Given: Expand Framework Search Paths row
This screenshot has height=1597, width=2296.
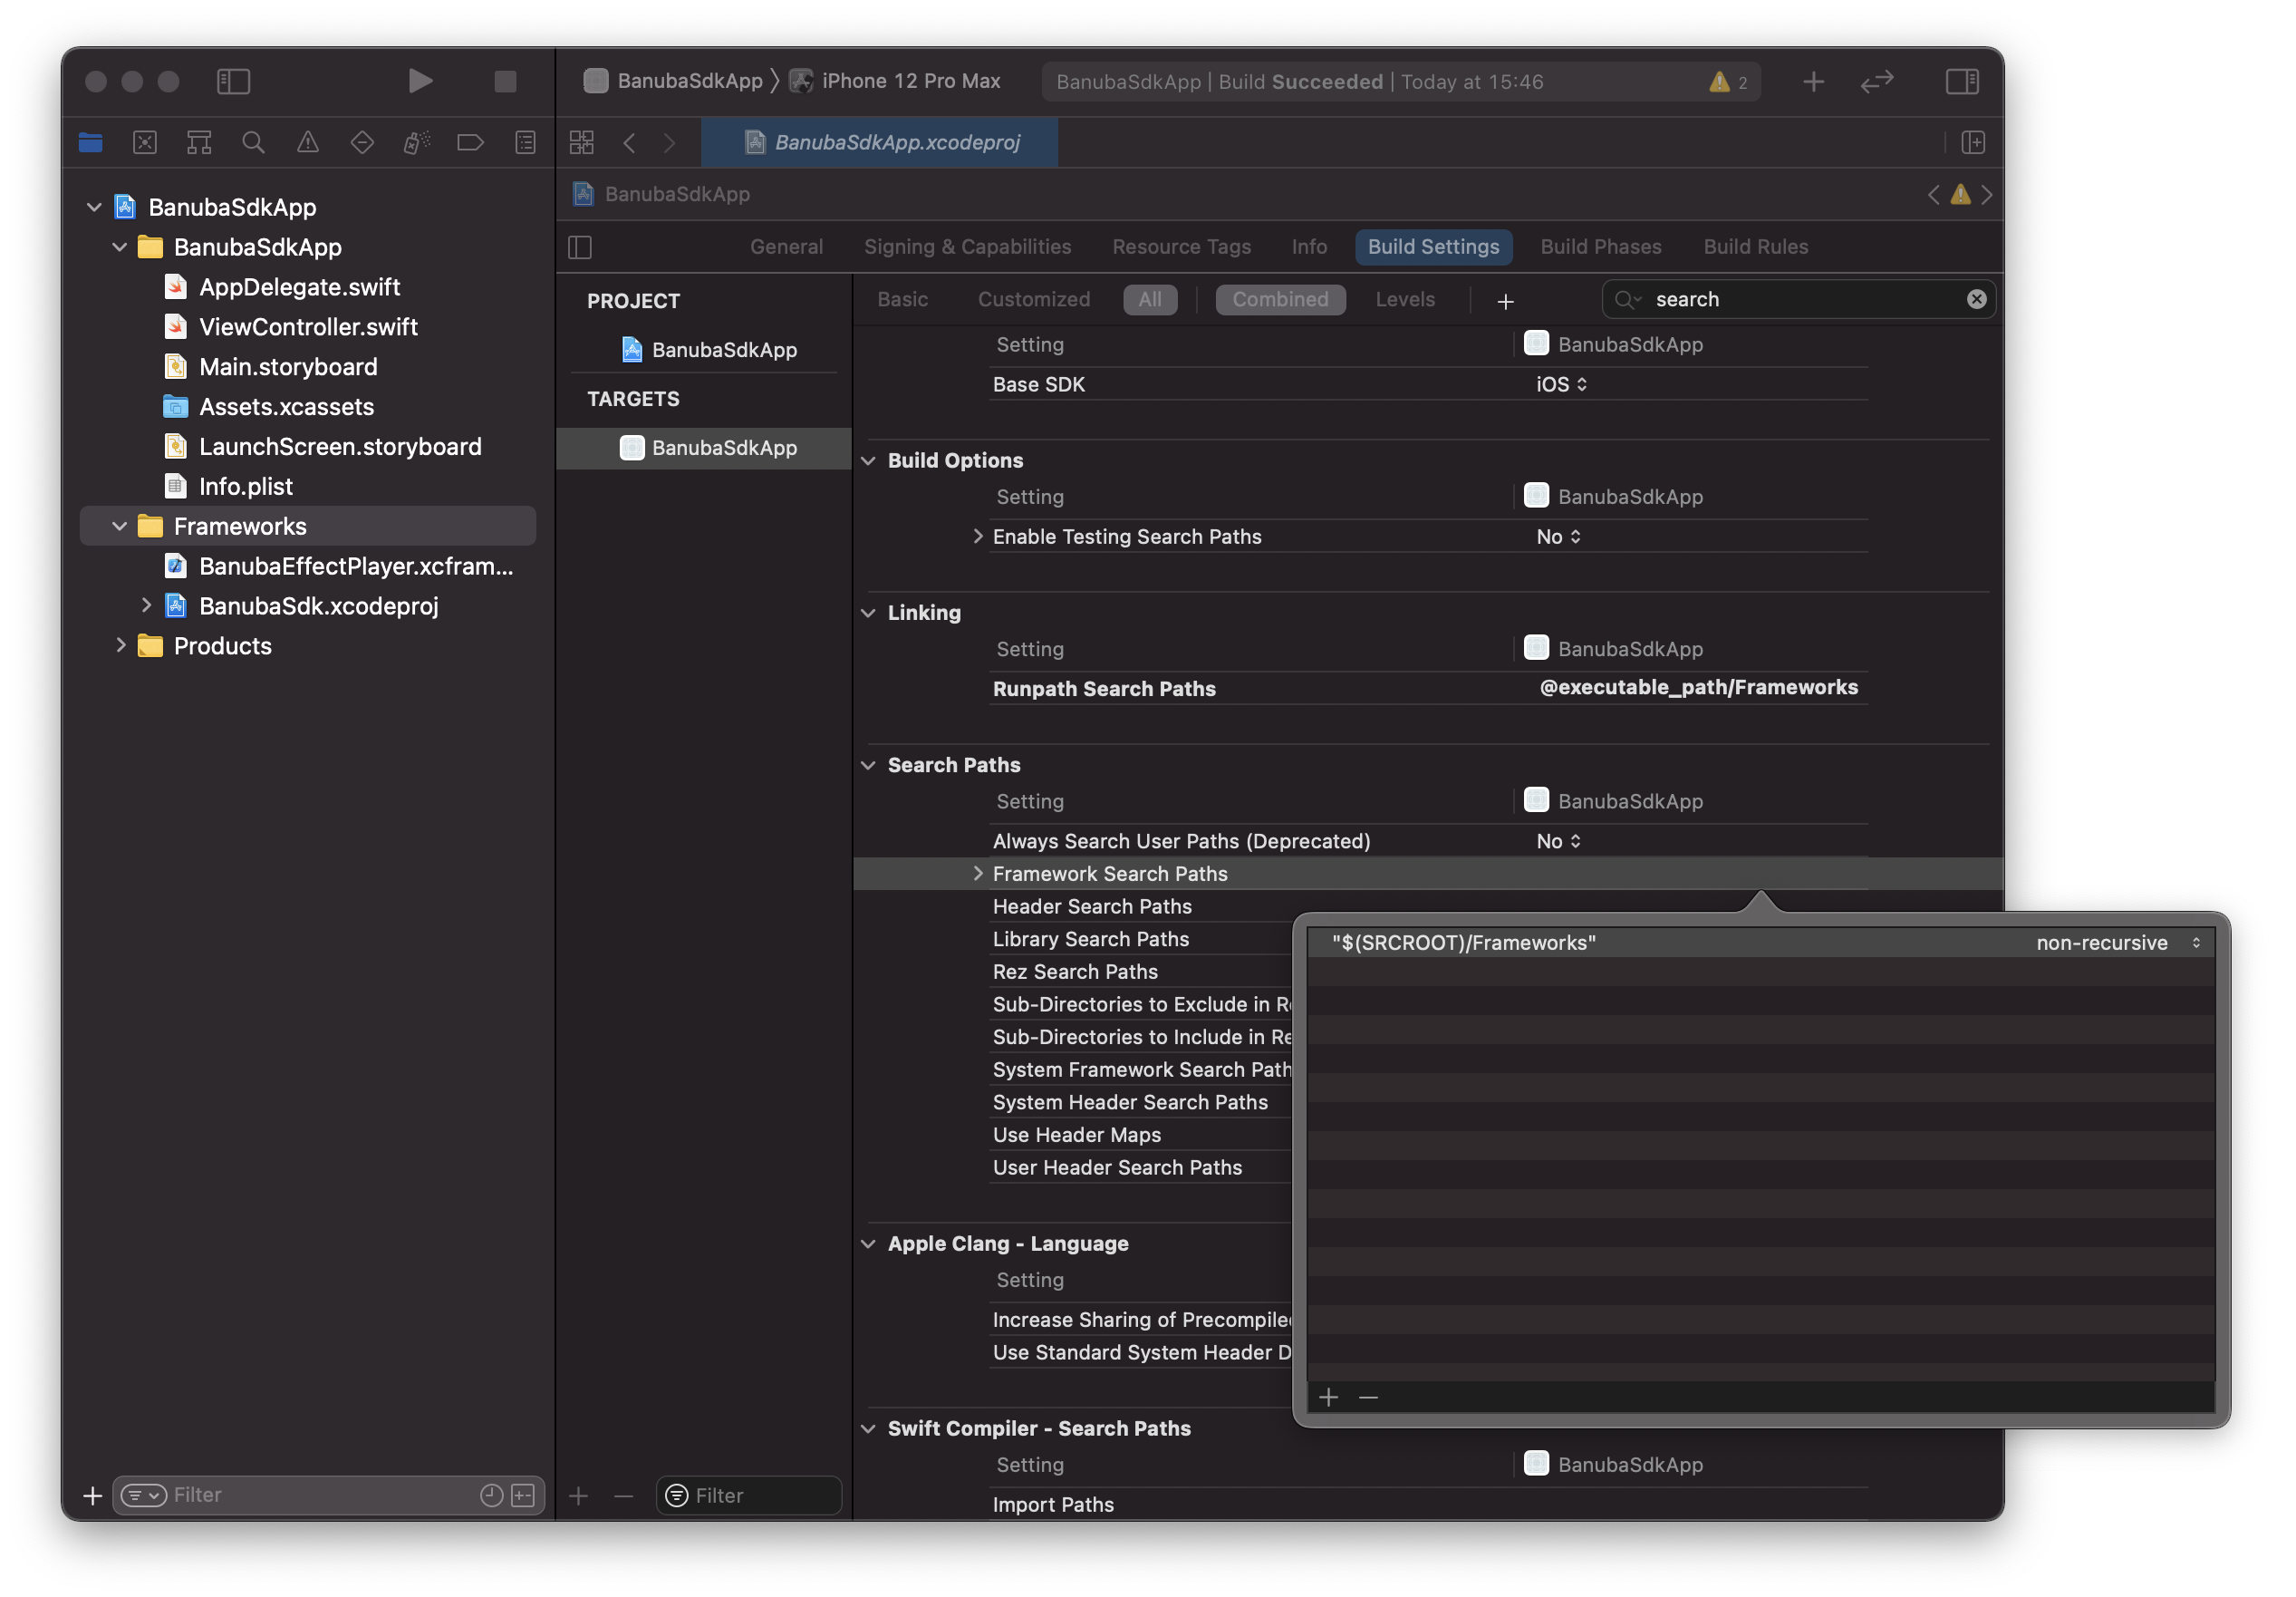Looking at the screenshot, I should pyautogui.click(x=977, y=873).
